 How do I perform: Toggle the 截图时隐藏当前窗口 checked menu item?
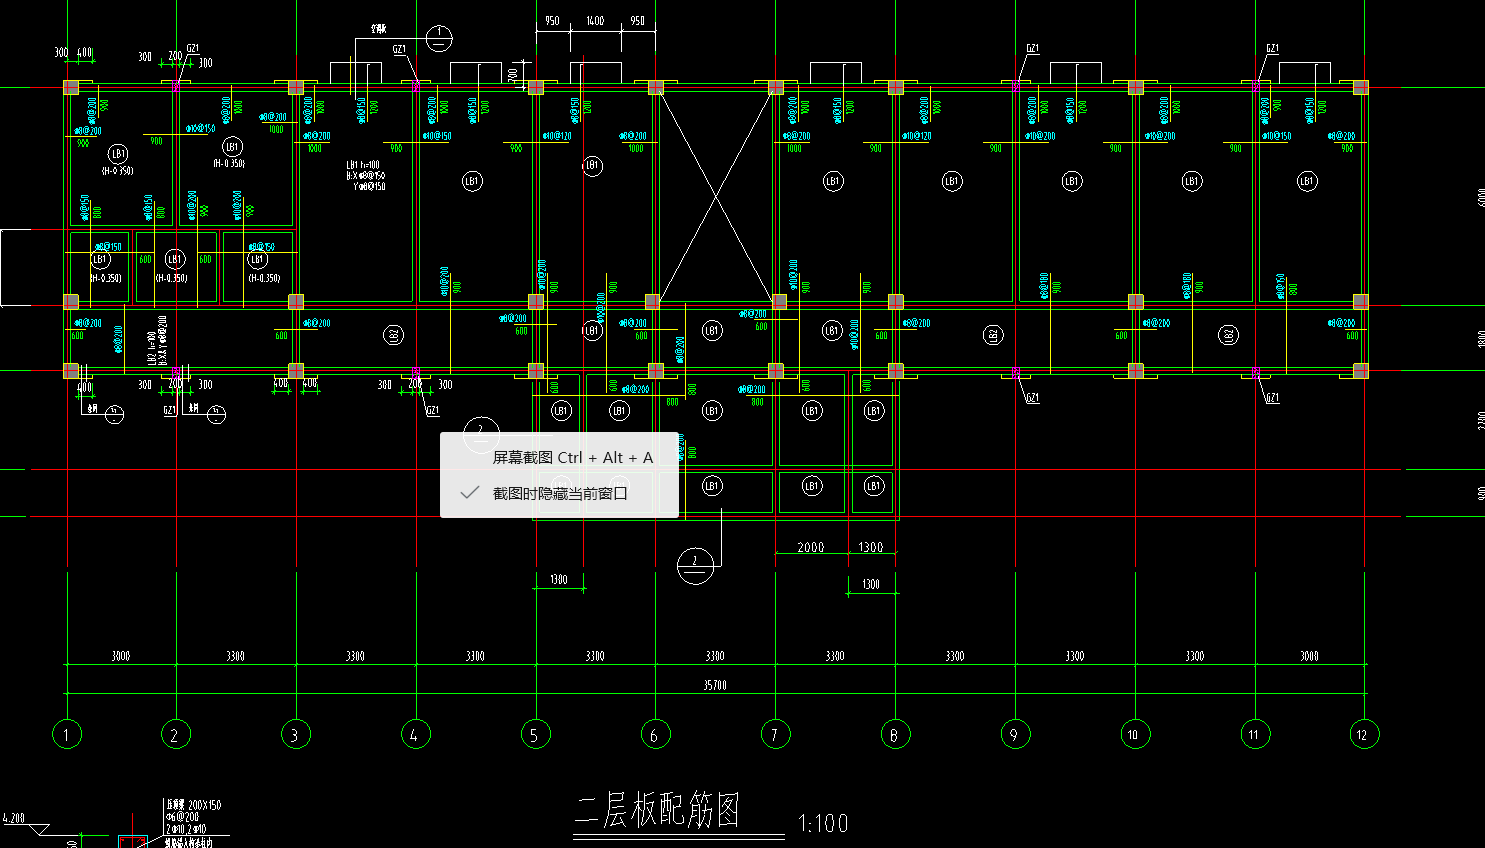coord(559,493)
